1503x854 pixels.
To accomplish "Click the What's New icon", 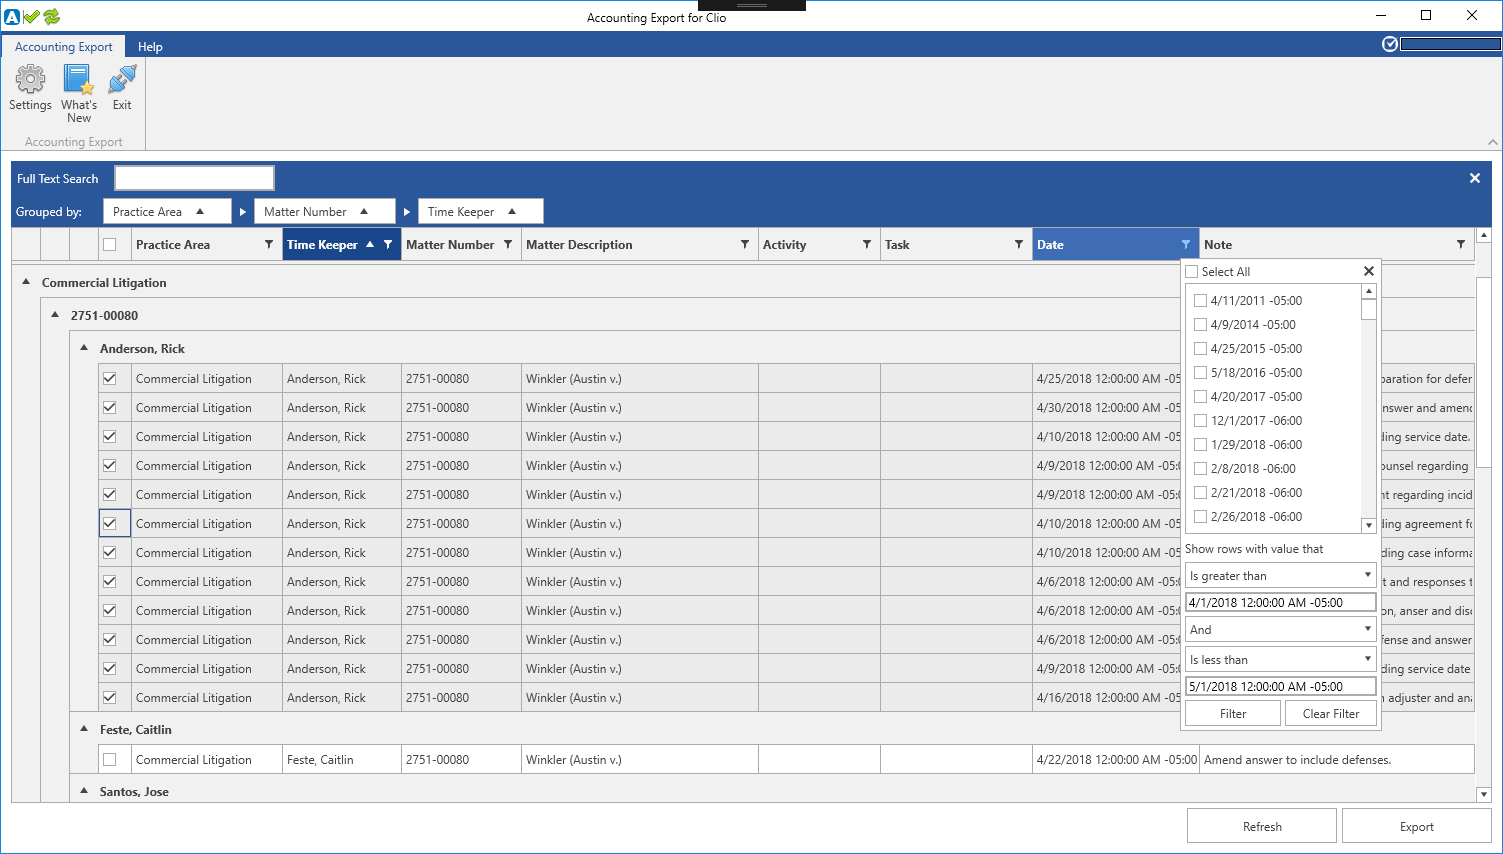I will (78, 80).
